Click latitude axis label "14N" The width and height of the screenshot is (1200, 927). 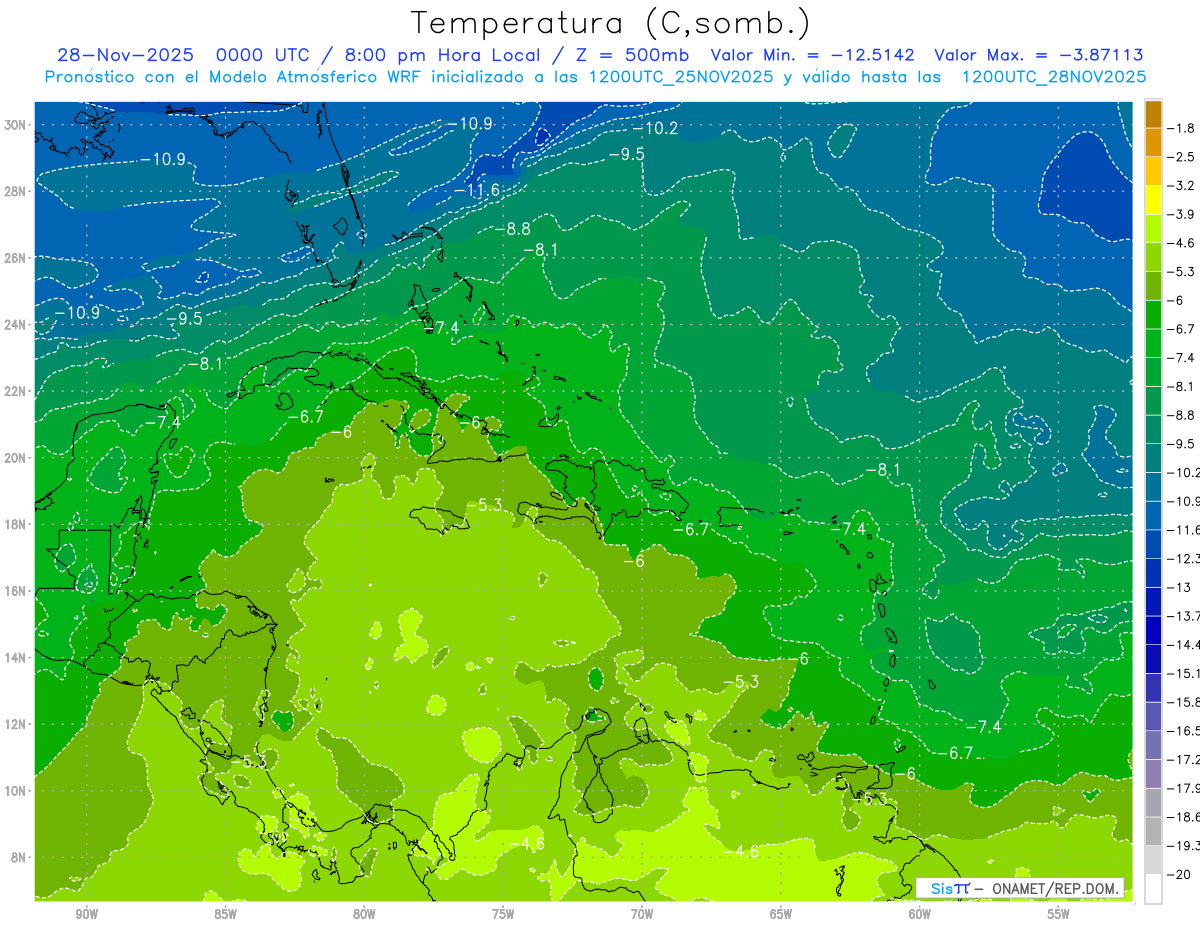coord(17,658)
